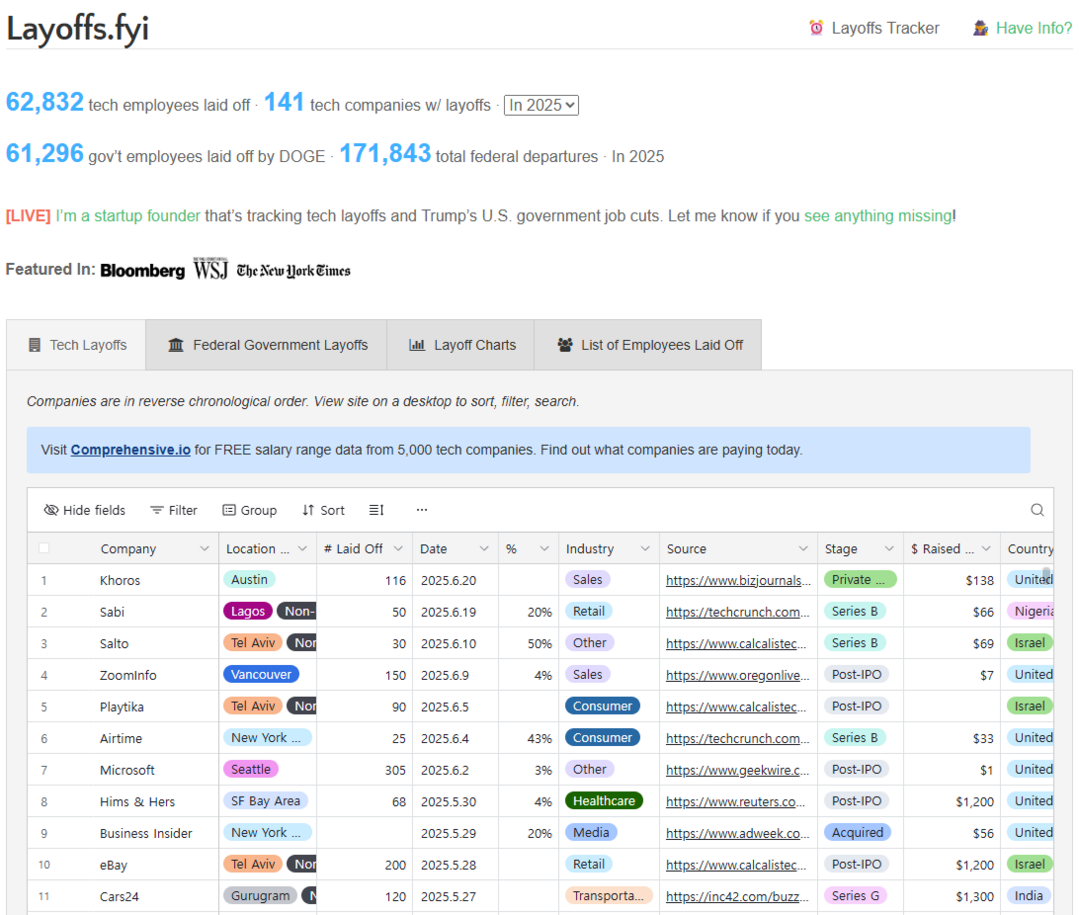Open the Salto calcalistech source link
The height and width of the screenshot is (915, 1079).
click(736, 643)
